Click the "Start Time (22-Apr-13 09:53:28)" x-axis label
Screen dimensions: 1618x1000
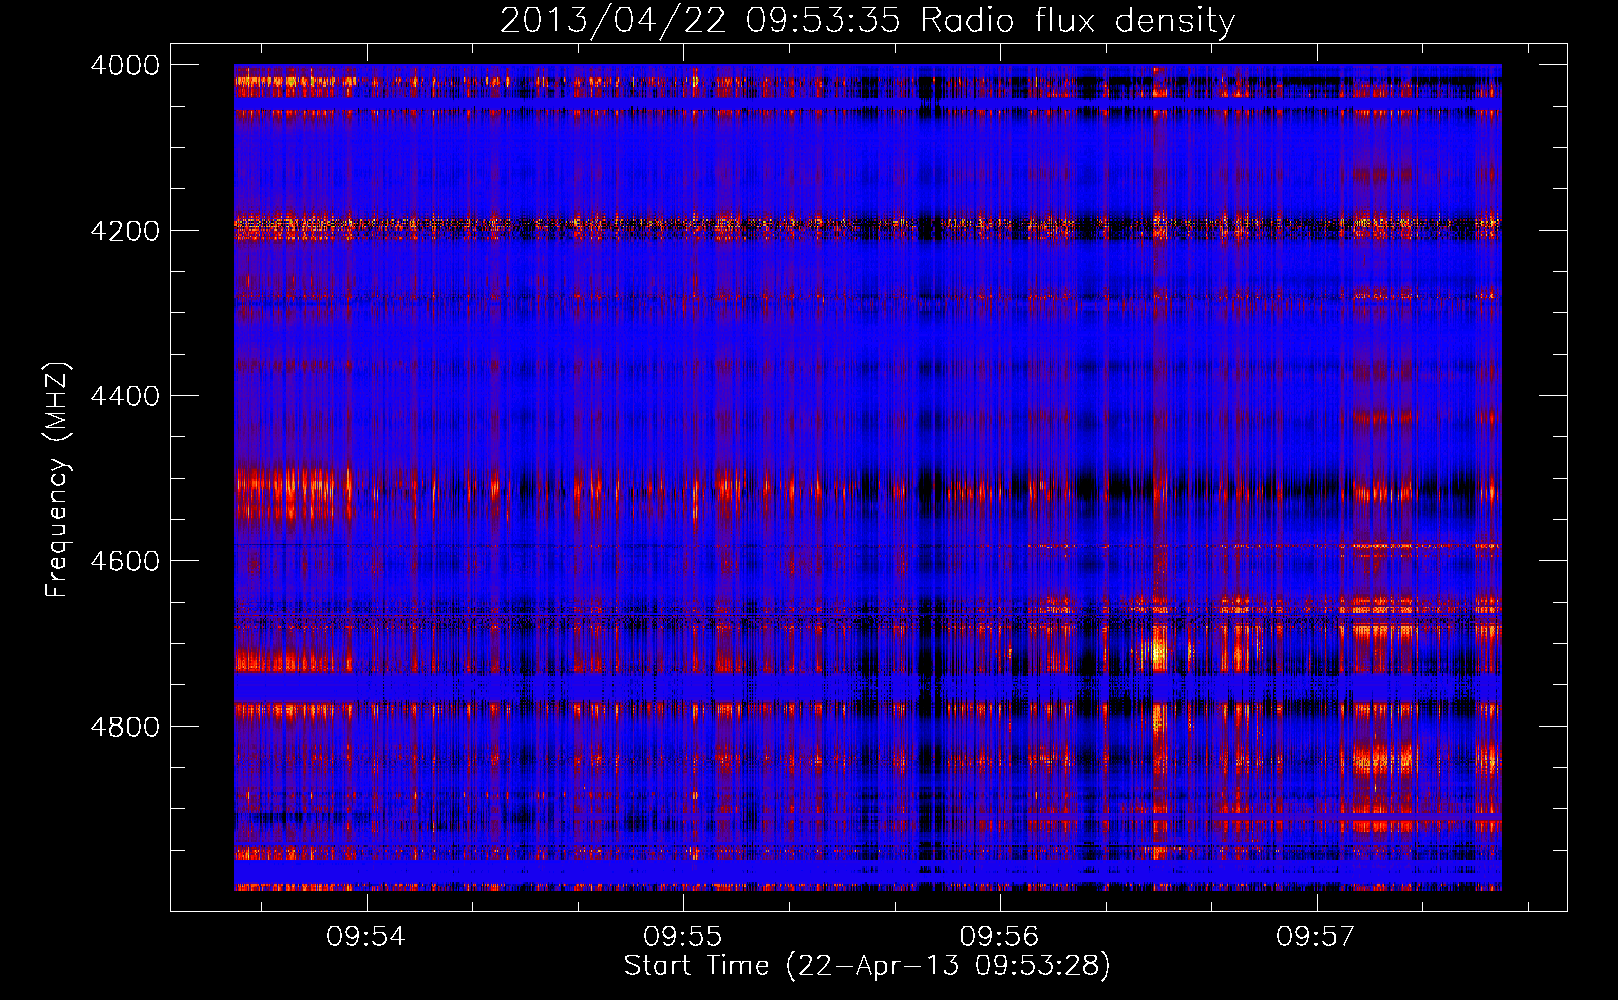(x=867, y=966)
